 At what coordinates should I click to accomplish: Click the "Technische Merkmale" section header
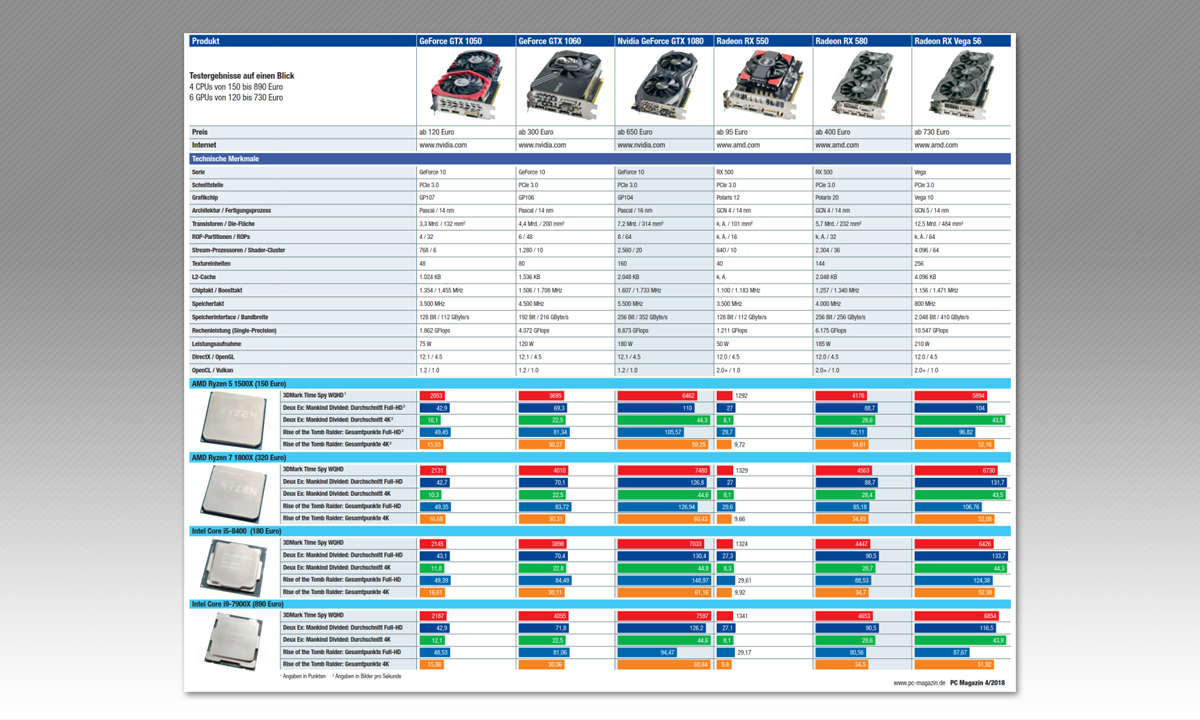(x=600, y=158)
